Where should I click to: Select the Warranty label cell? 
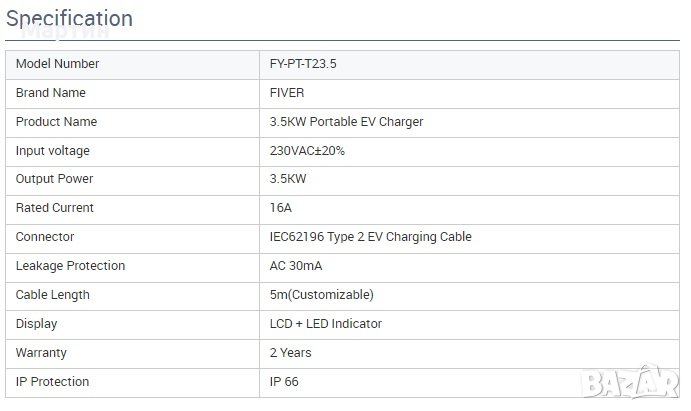tap(43, 353)
